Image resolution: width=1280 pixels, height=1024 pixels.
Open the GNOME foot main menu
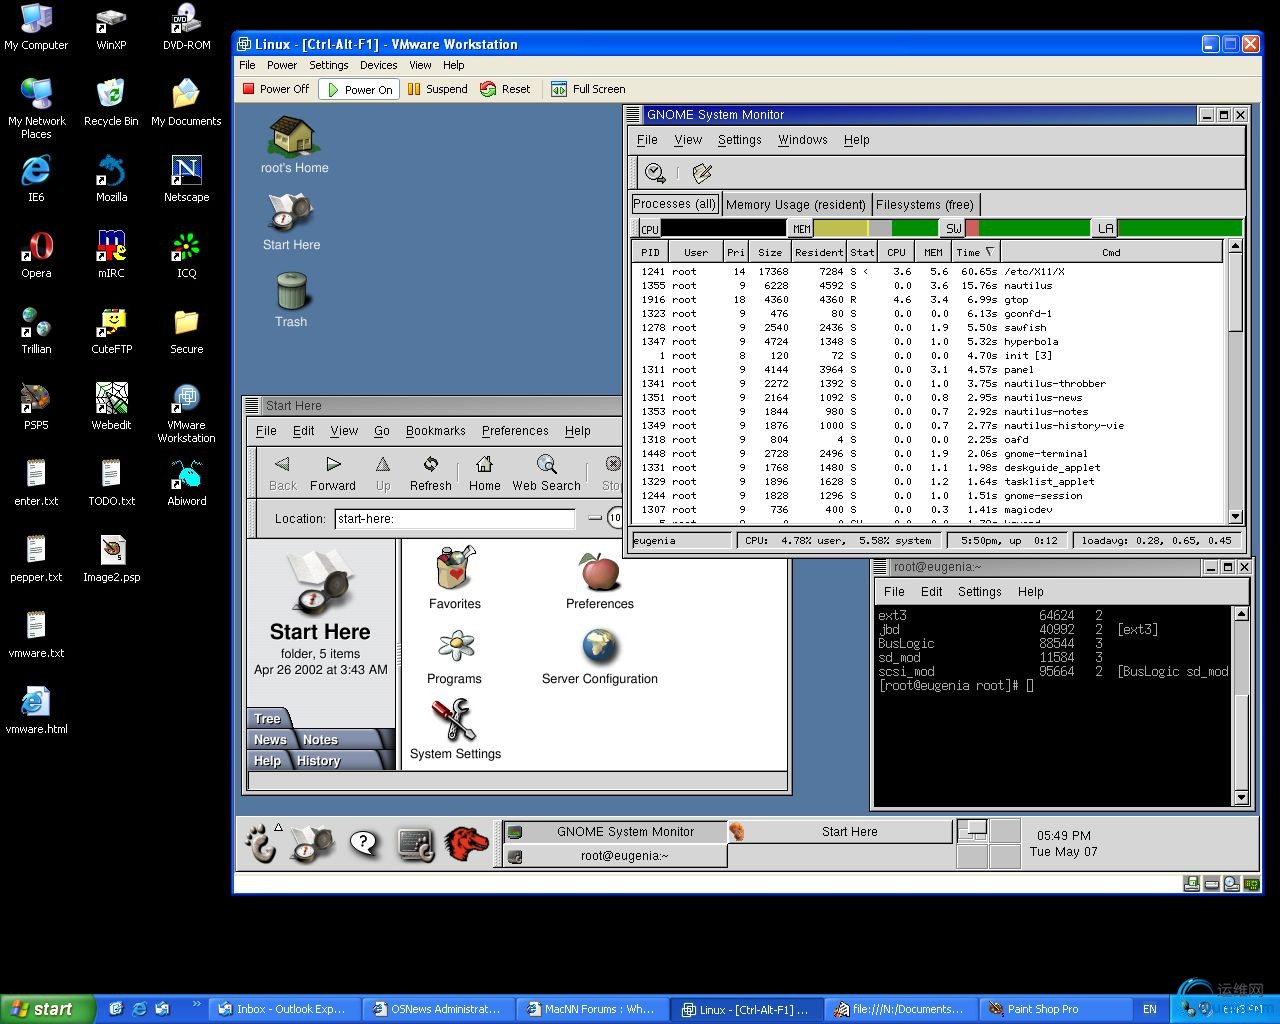point(261,844)
